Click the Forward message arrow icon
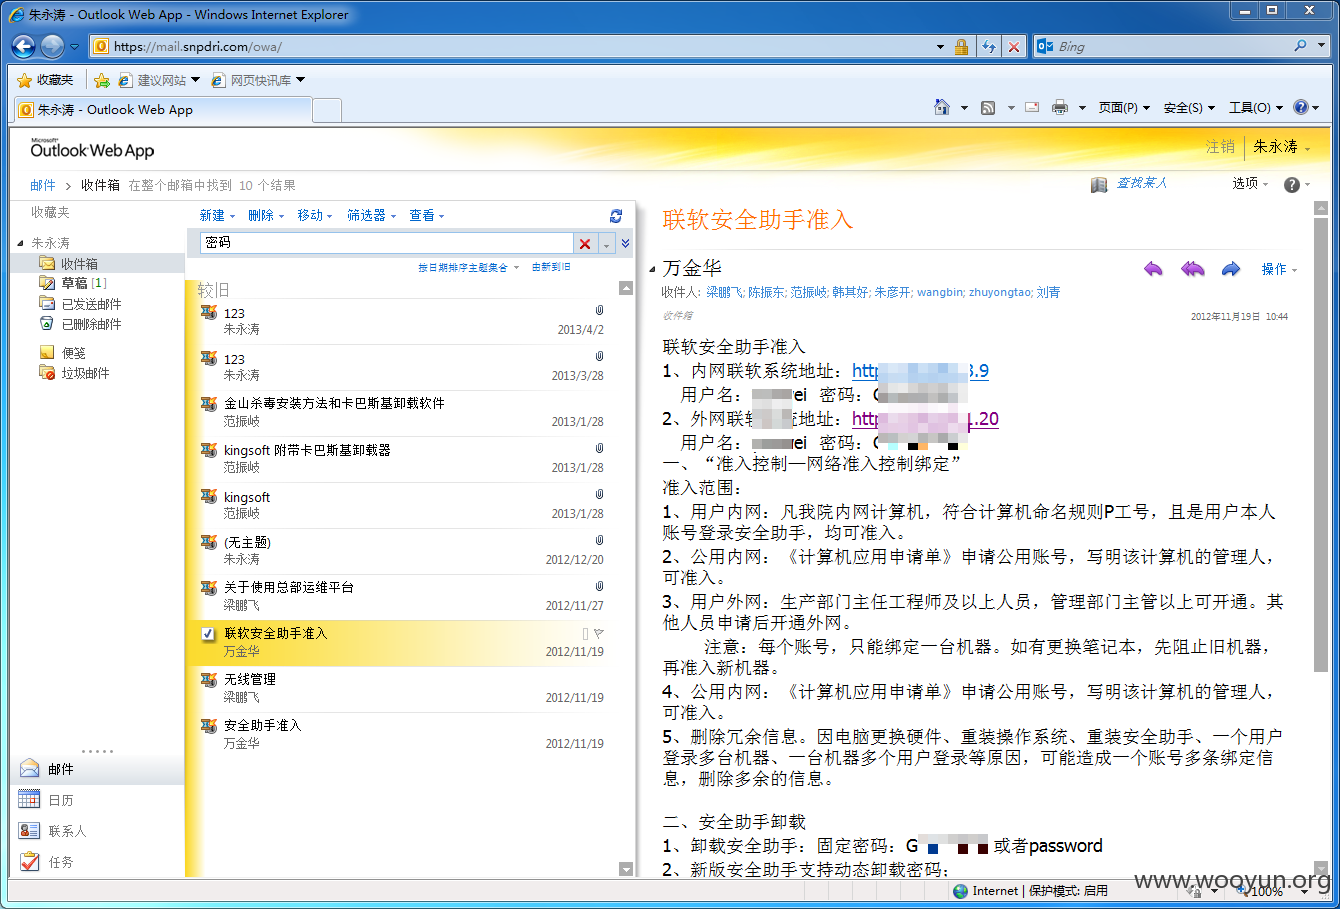The image size is (1340, 909). 1231,269
